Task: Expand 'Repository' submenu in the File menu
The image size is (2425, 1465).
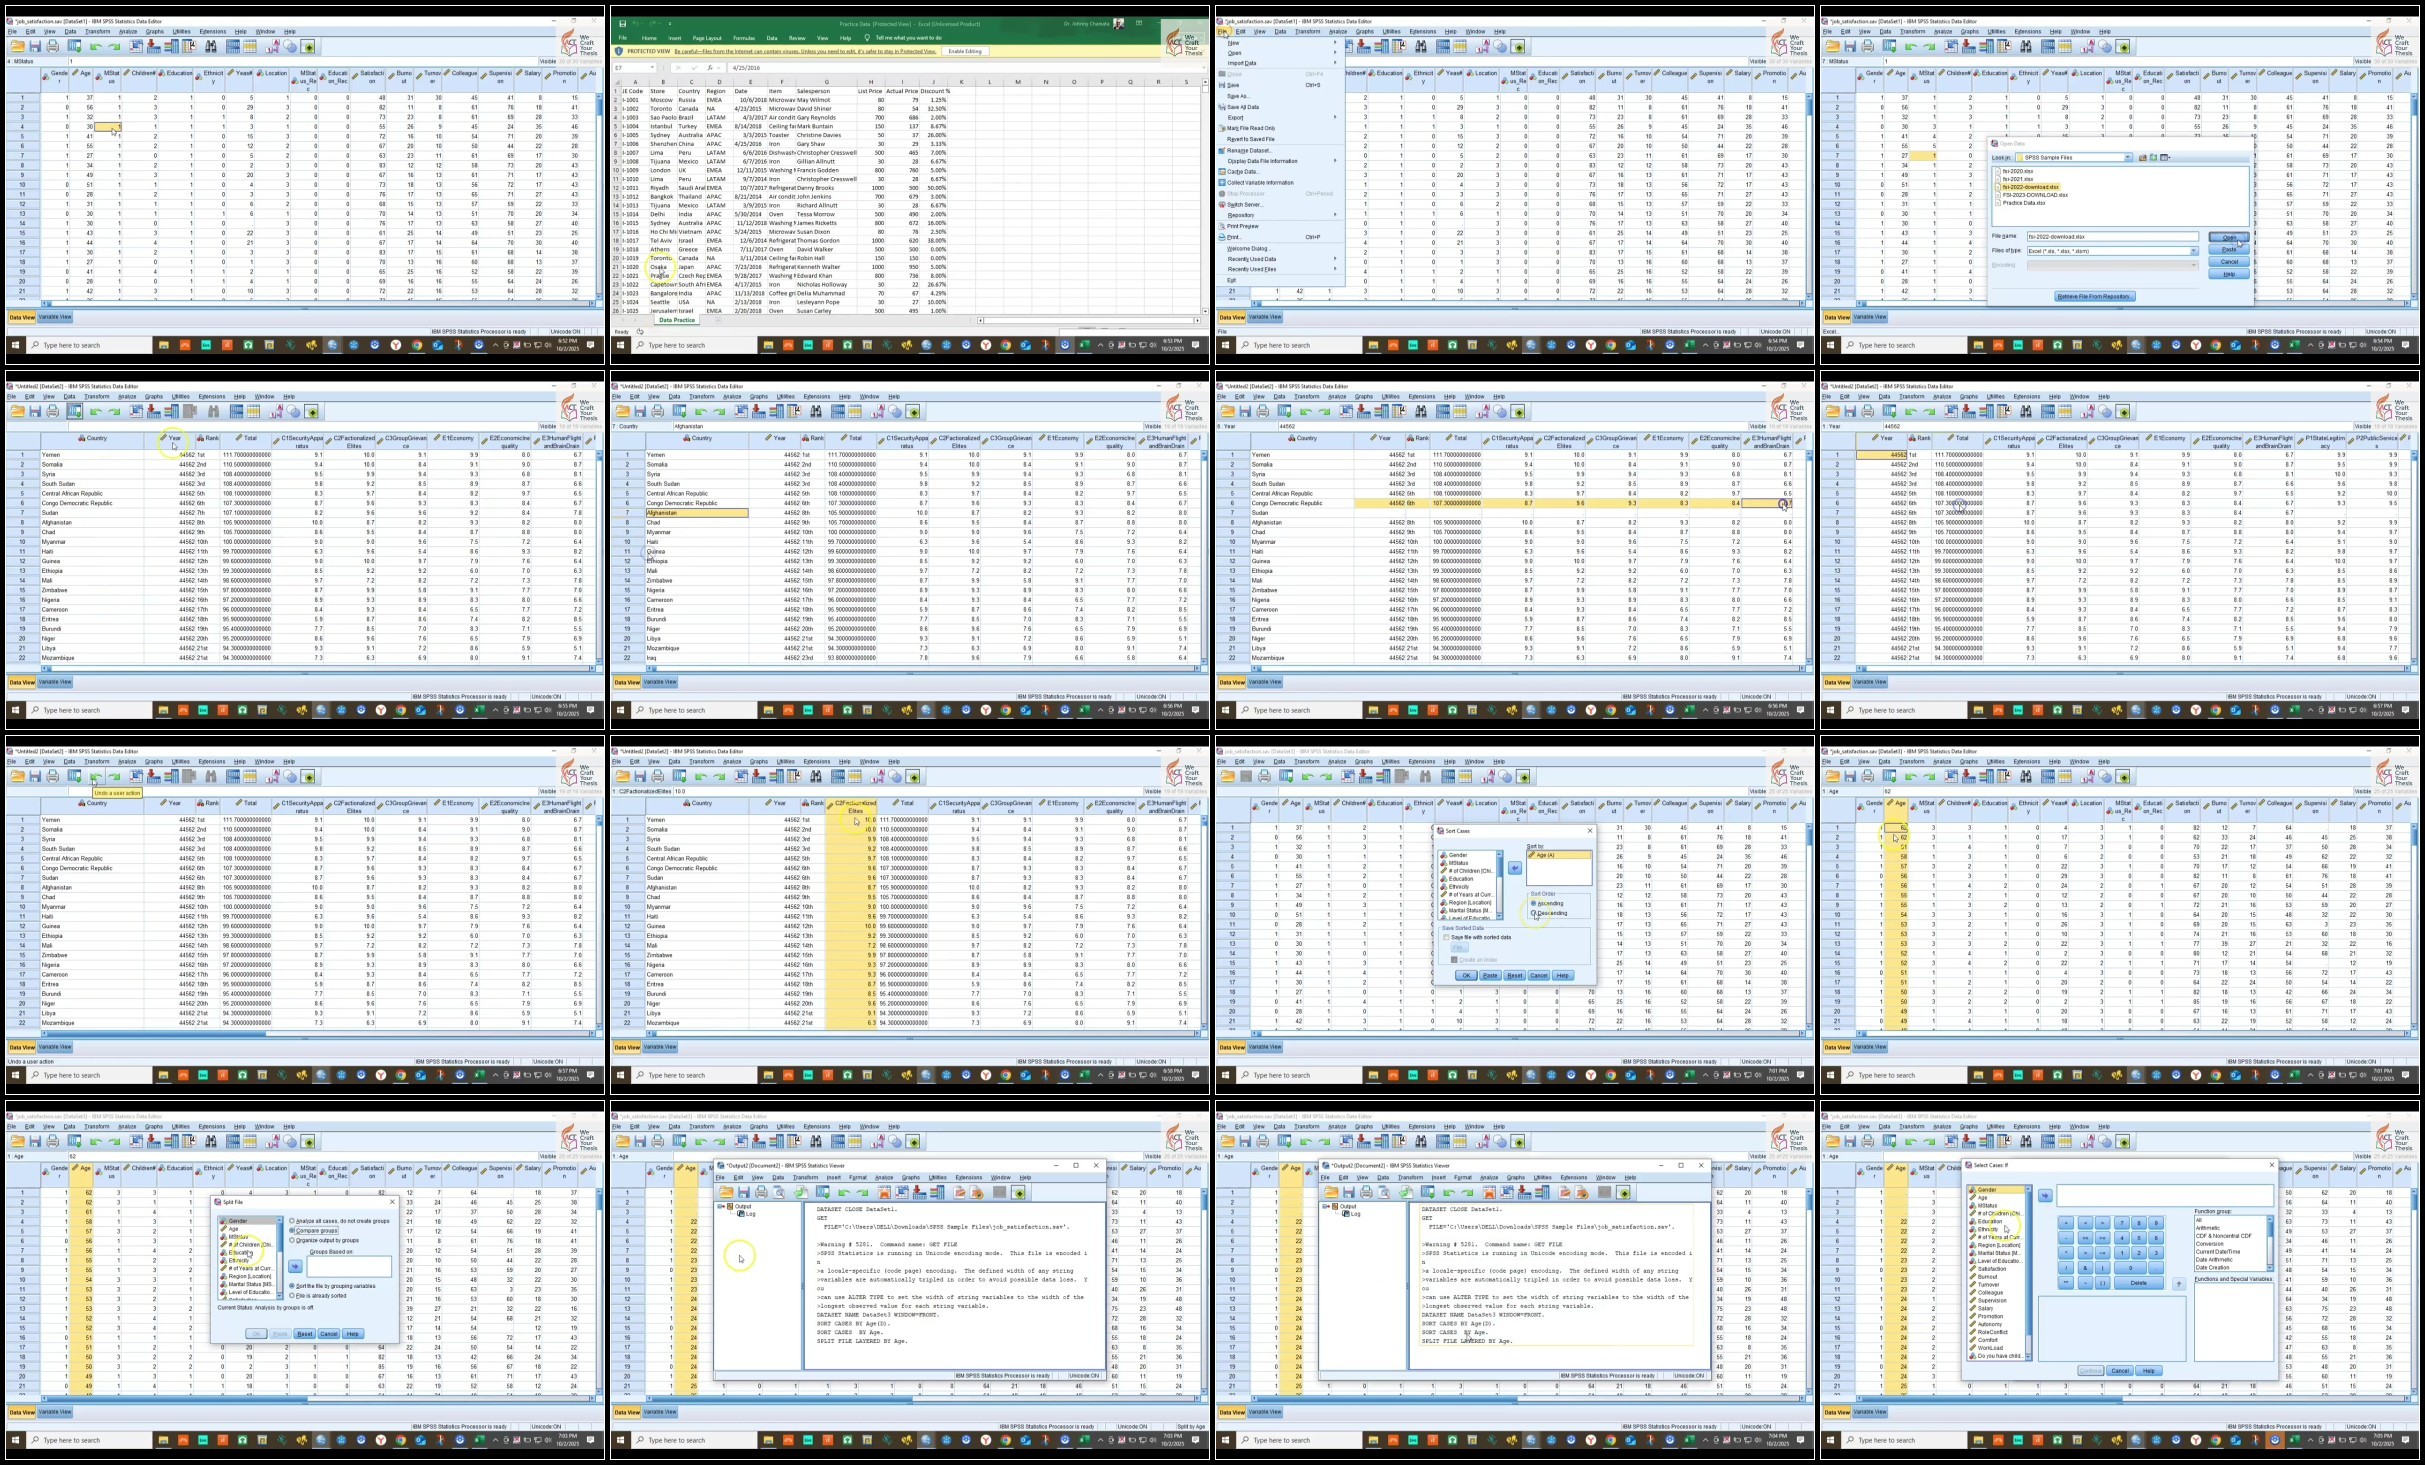Action: tap(1279, 215)
